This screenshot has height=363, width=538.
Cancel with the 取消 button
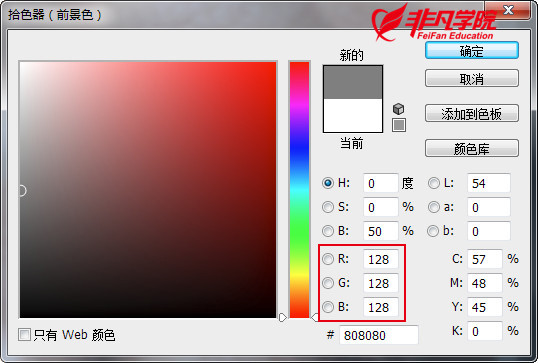pyautogui.click(x=472, y=79)
